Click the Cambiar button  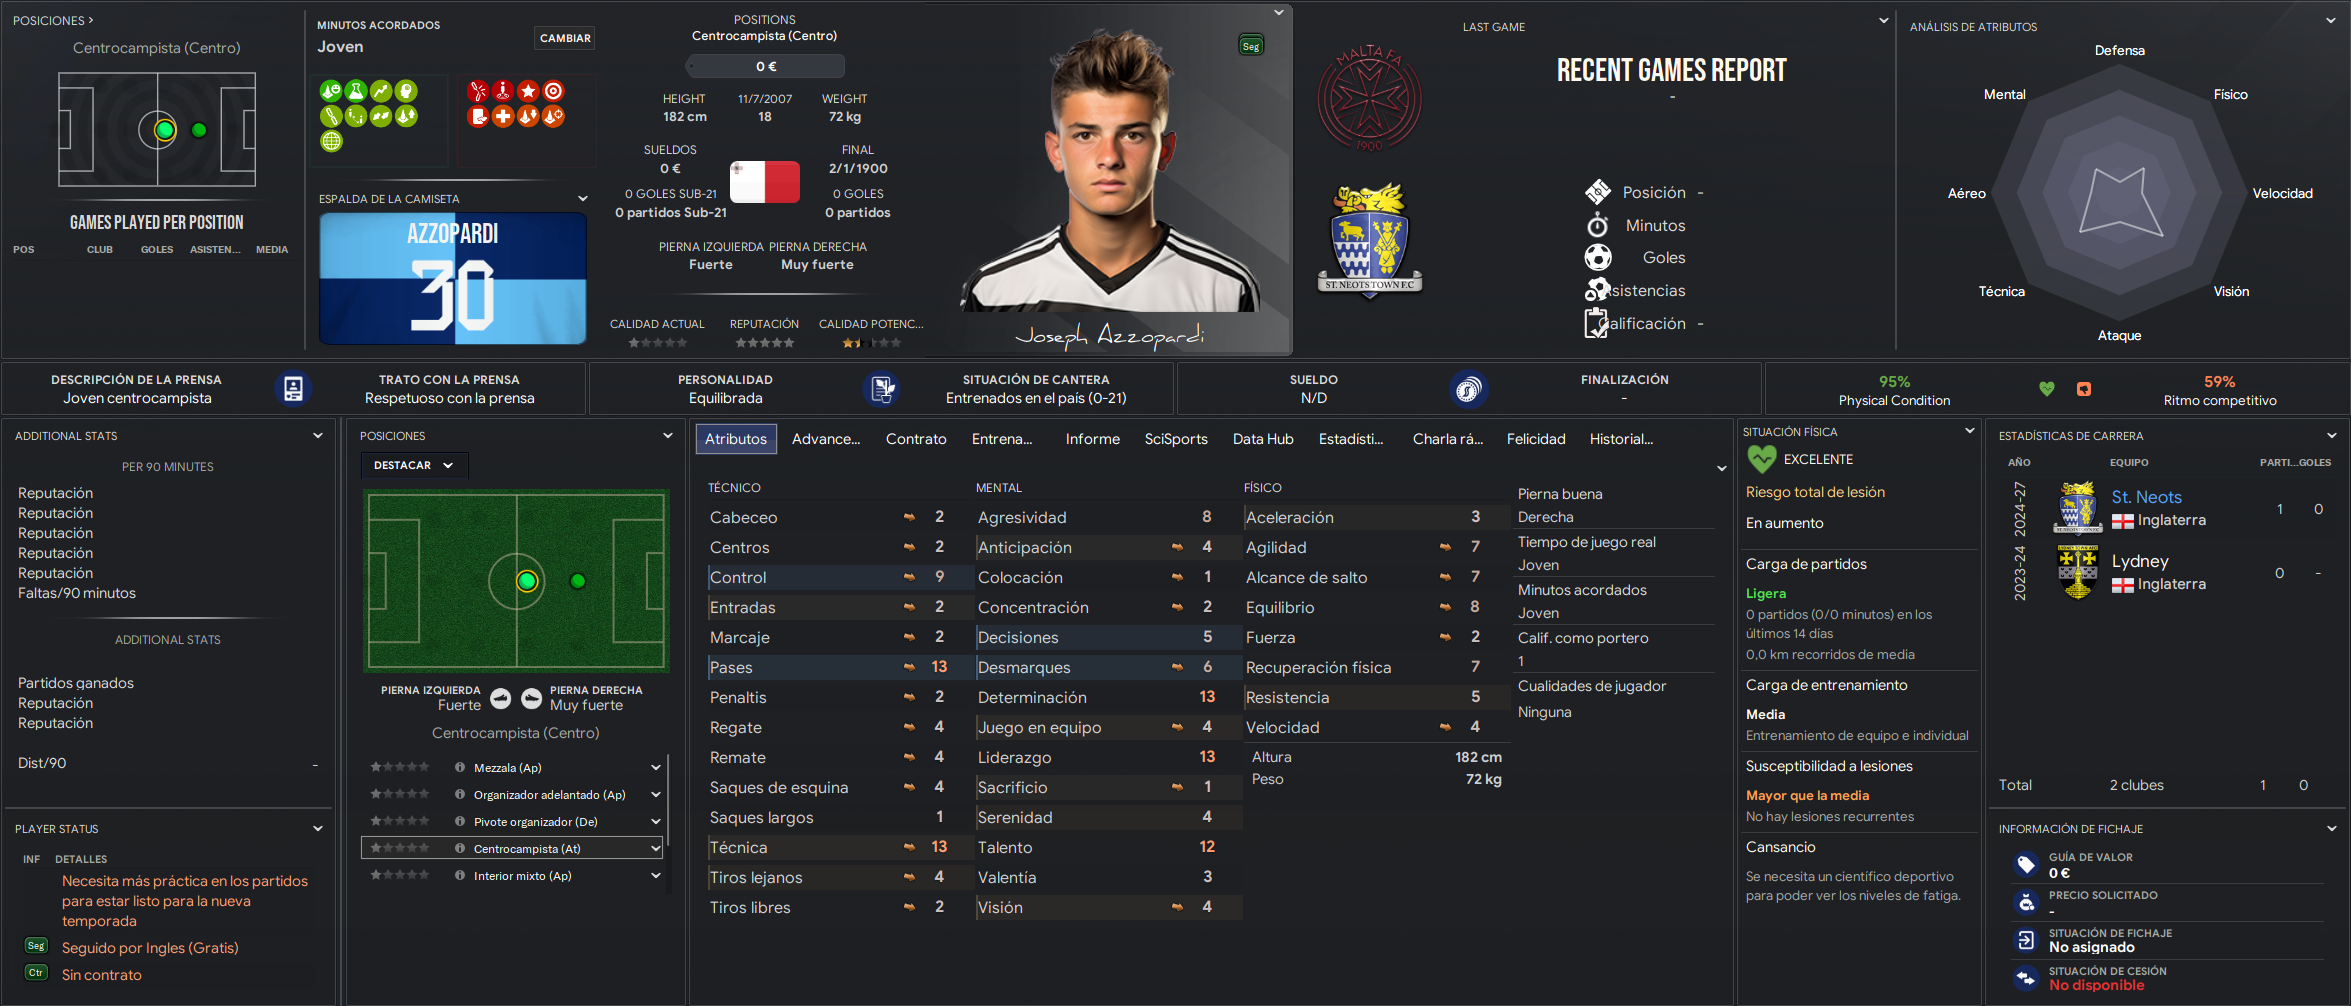565,38
